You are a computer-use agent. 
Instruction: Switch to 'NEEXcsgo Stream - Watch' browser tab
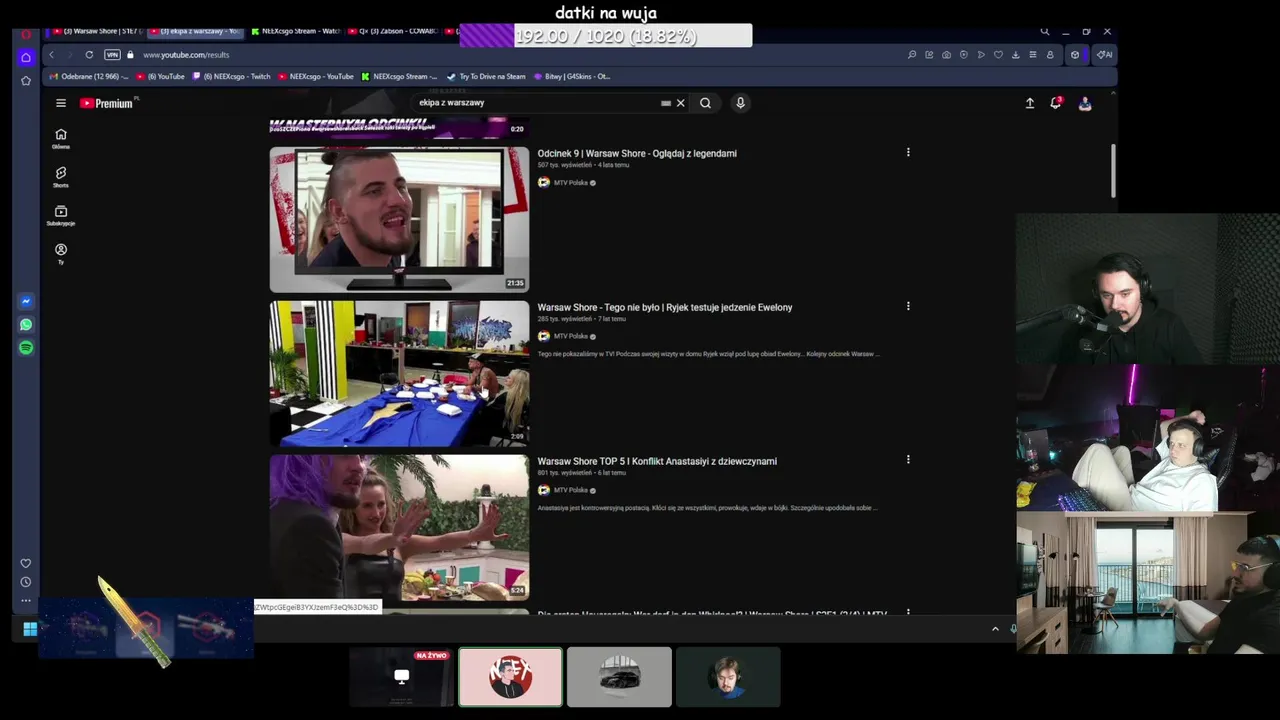[295, 31]
